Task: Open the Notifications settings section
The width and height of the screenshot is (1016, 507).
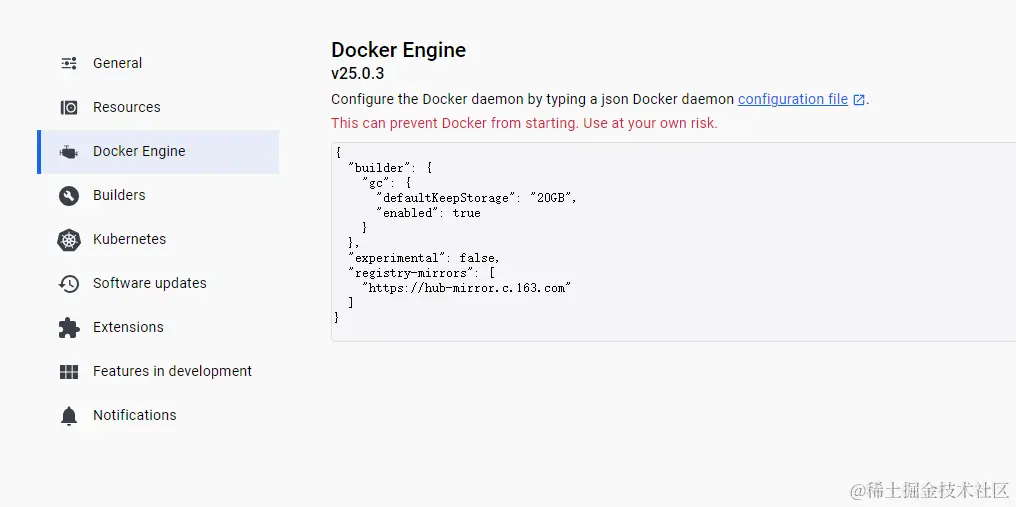Action: [x=159, y=416]
